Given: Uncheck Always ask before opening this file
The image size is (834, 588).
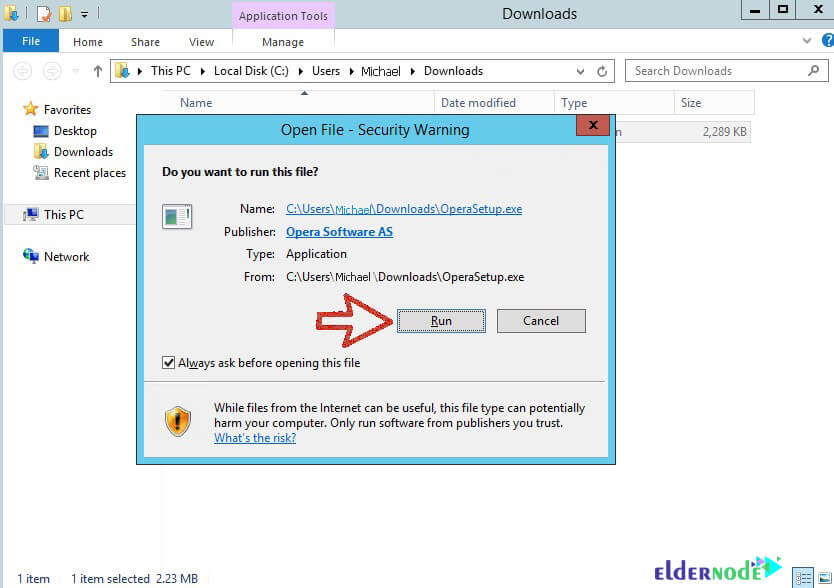Looking at the screenshot, I should click(x=168, y=363).
